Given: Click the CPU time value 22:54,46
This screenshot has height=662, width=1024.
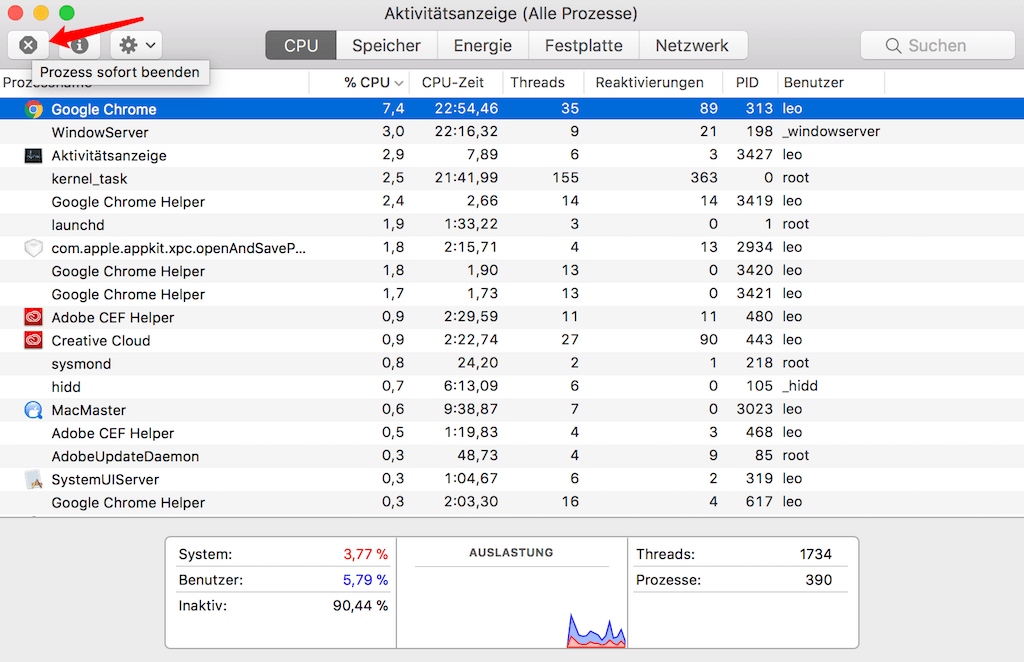Looking at the screenshot, I should 466,108.
